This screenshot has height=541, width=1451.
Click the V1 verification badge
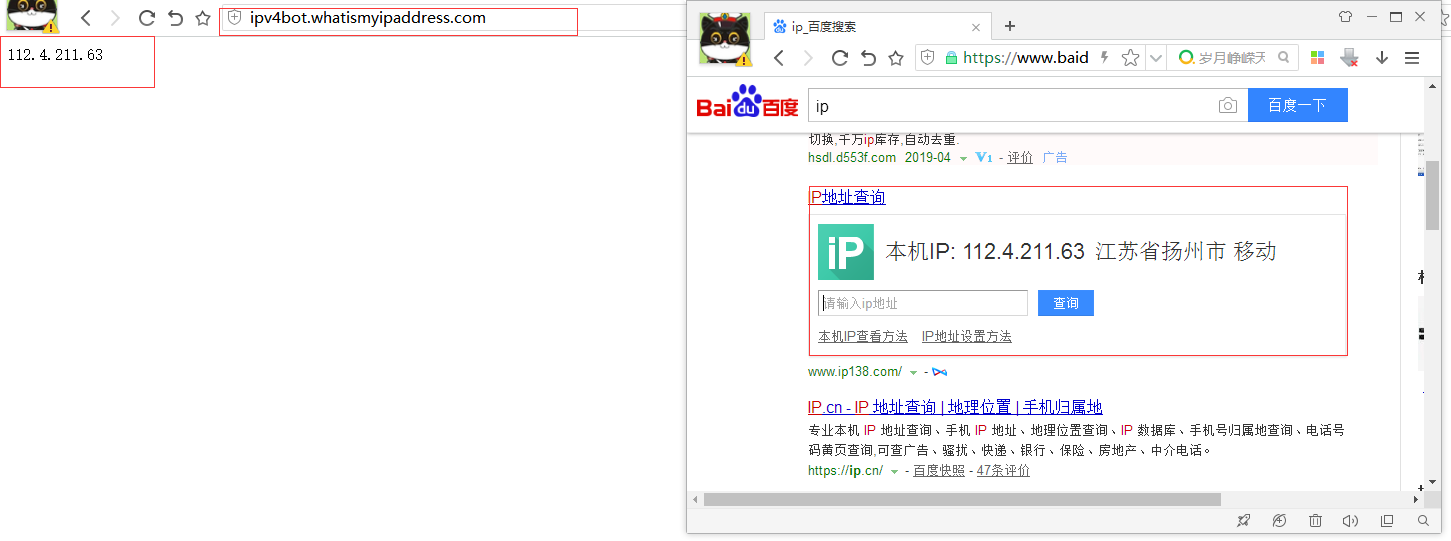(x=984, y=157)
